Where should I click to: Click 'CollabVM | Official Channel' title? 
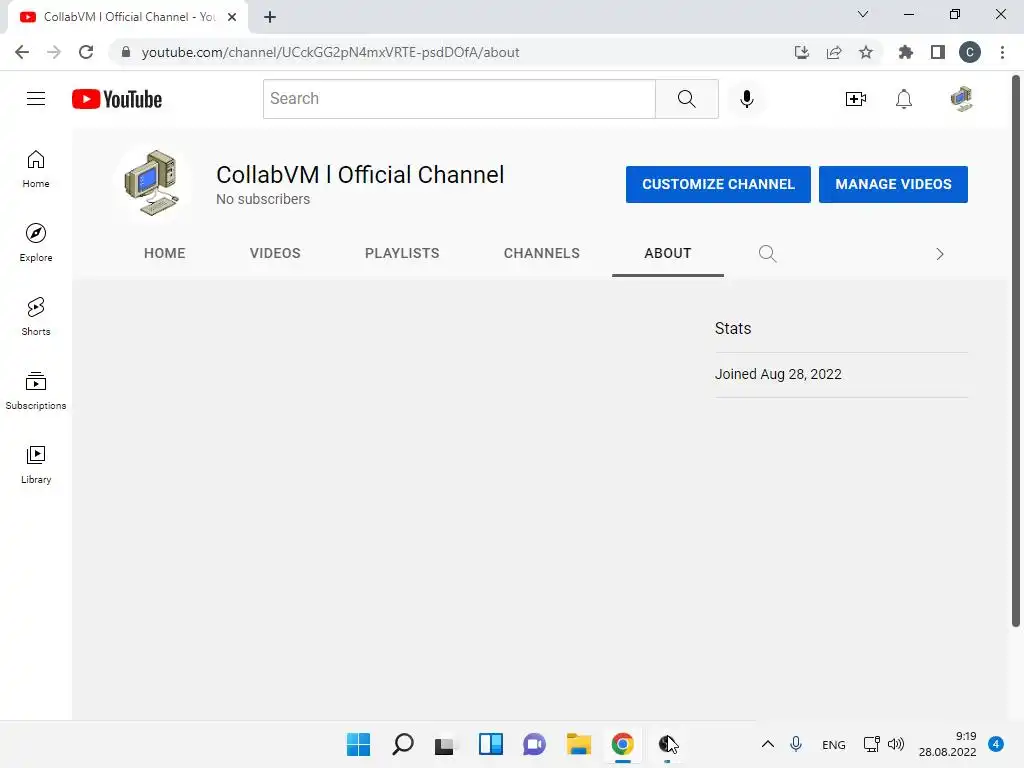(x=360, y=174)
